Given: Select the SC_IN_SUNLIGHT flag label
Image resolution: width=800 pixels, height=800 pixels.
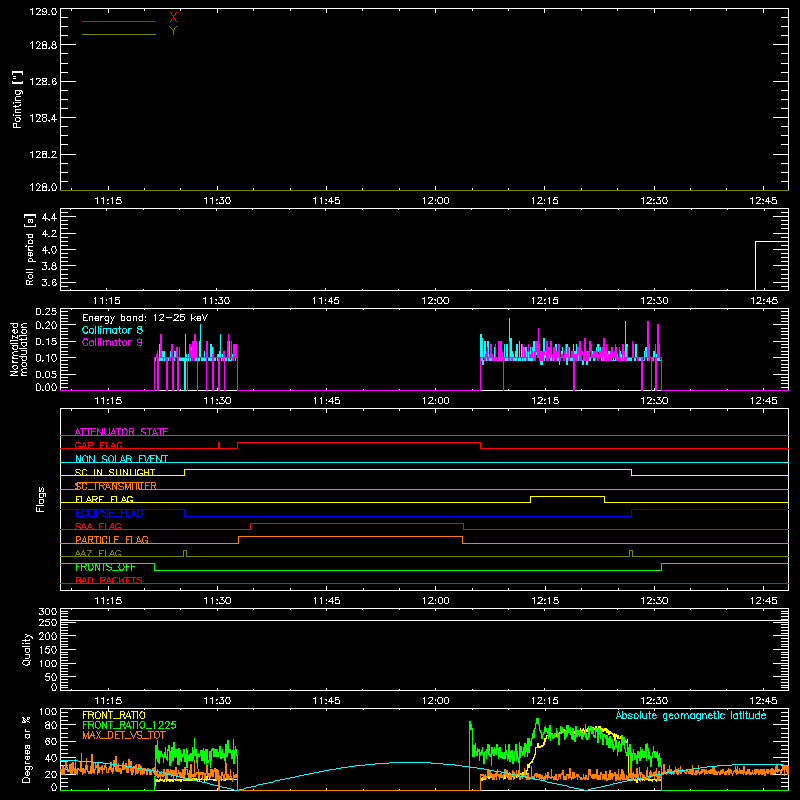Looking at the screenshot, I should 115,472.
